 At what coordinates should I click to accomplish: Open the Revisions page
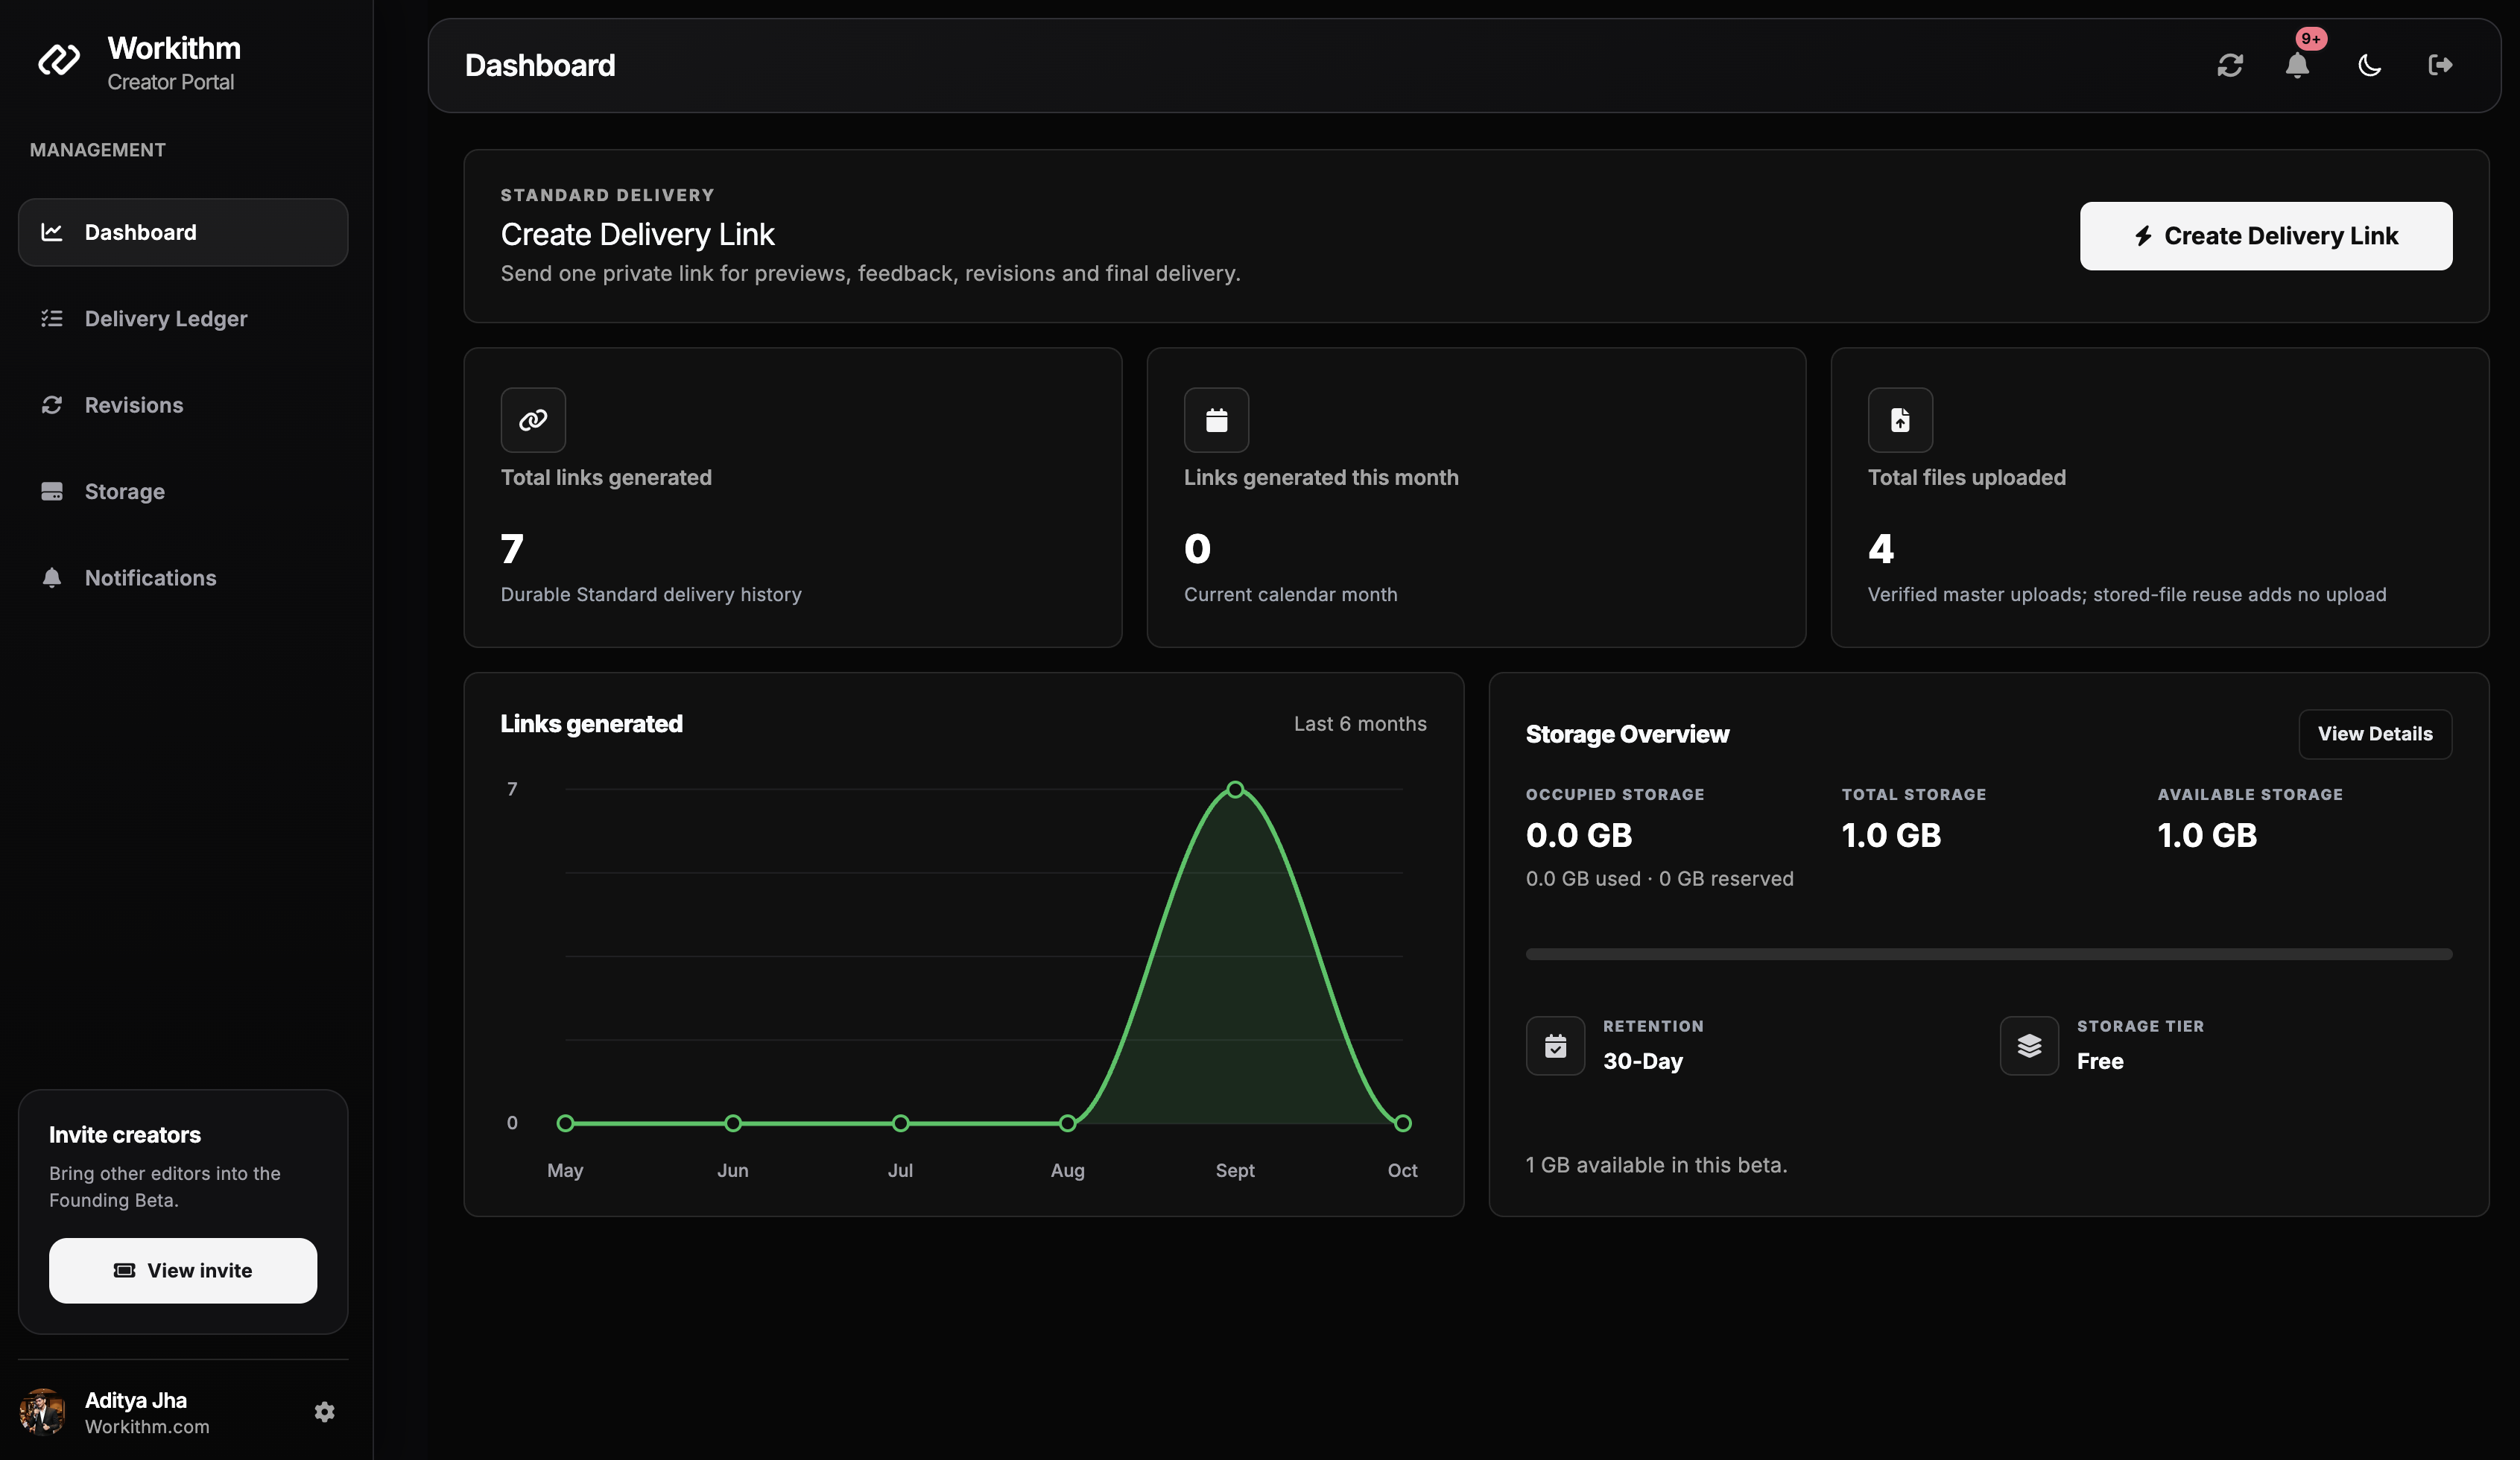pos(183,405)
